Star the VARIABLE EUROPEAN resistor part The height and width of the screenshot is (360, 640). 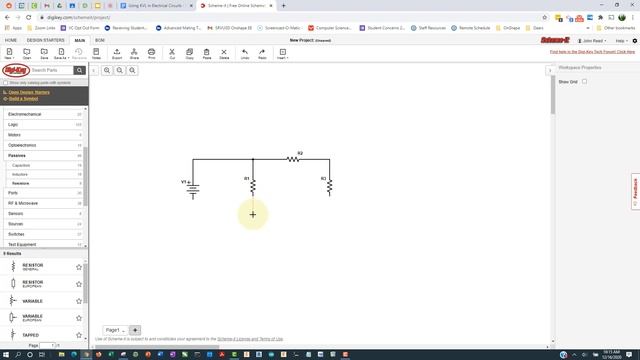pyautogui.click(x=79, y=318)
